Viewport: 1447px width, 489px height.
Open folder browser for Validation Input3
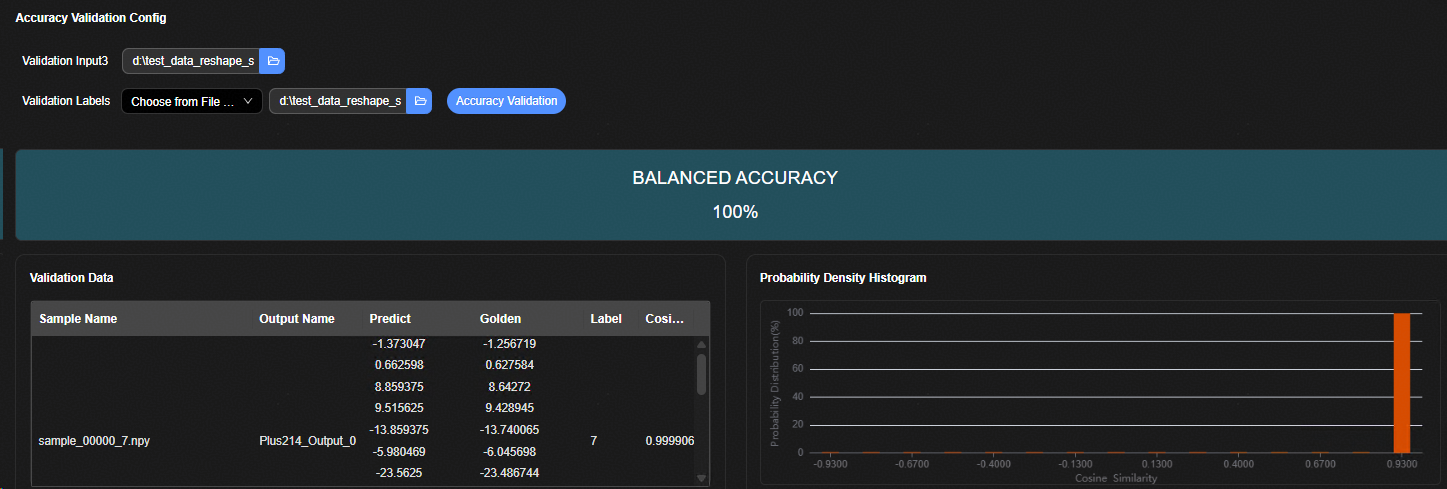click(x=272, y=61)
